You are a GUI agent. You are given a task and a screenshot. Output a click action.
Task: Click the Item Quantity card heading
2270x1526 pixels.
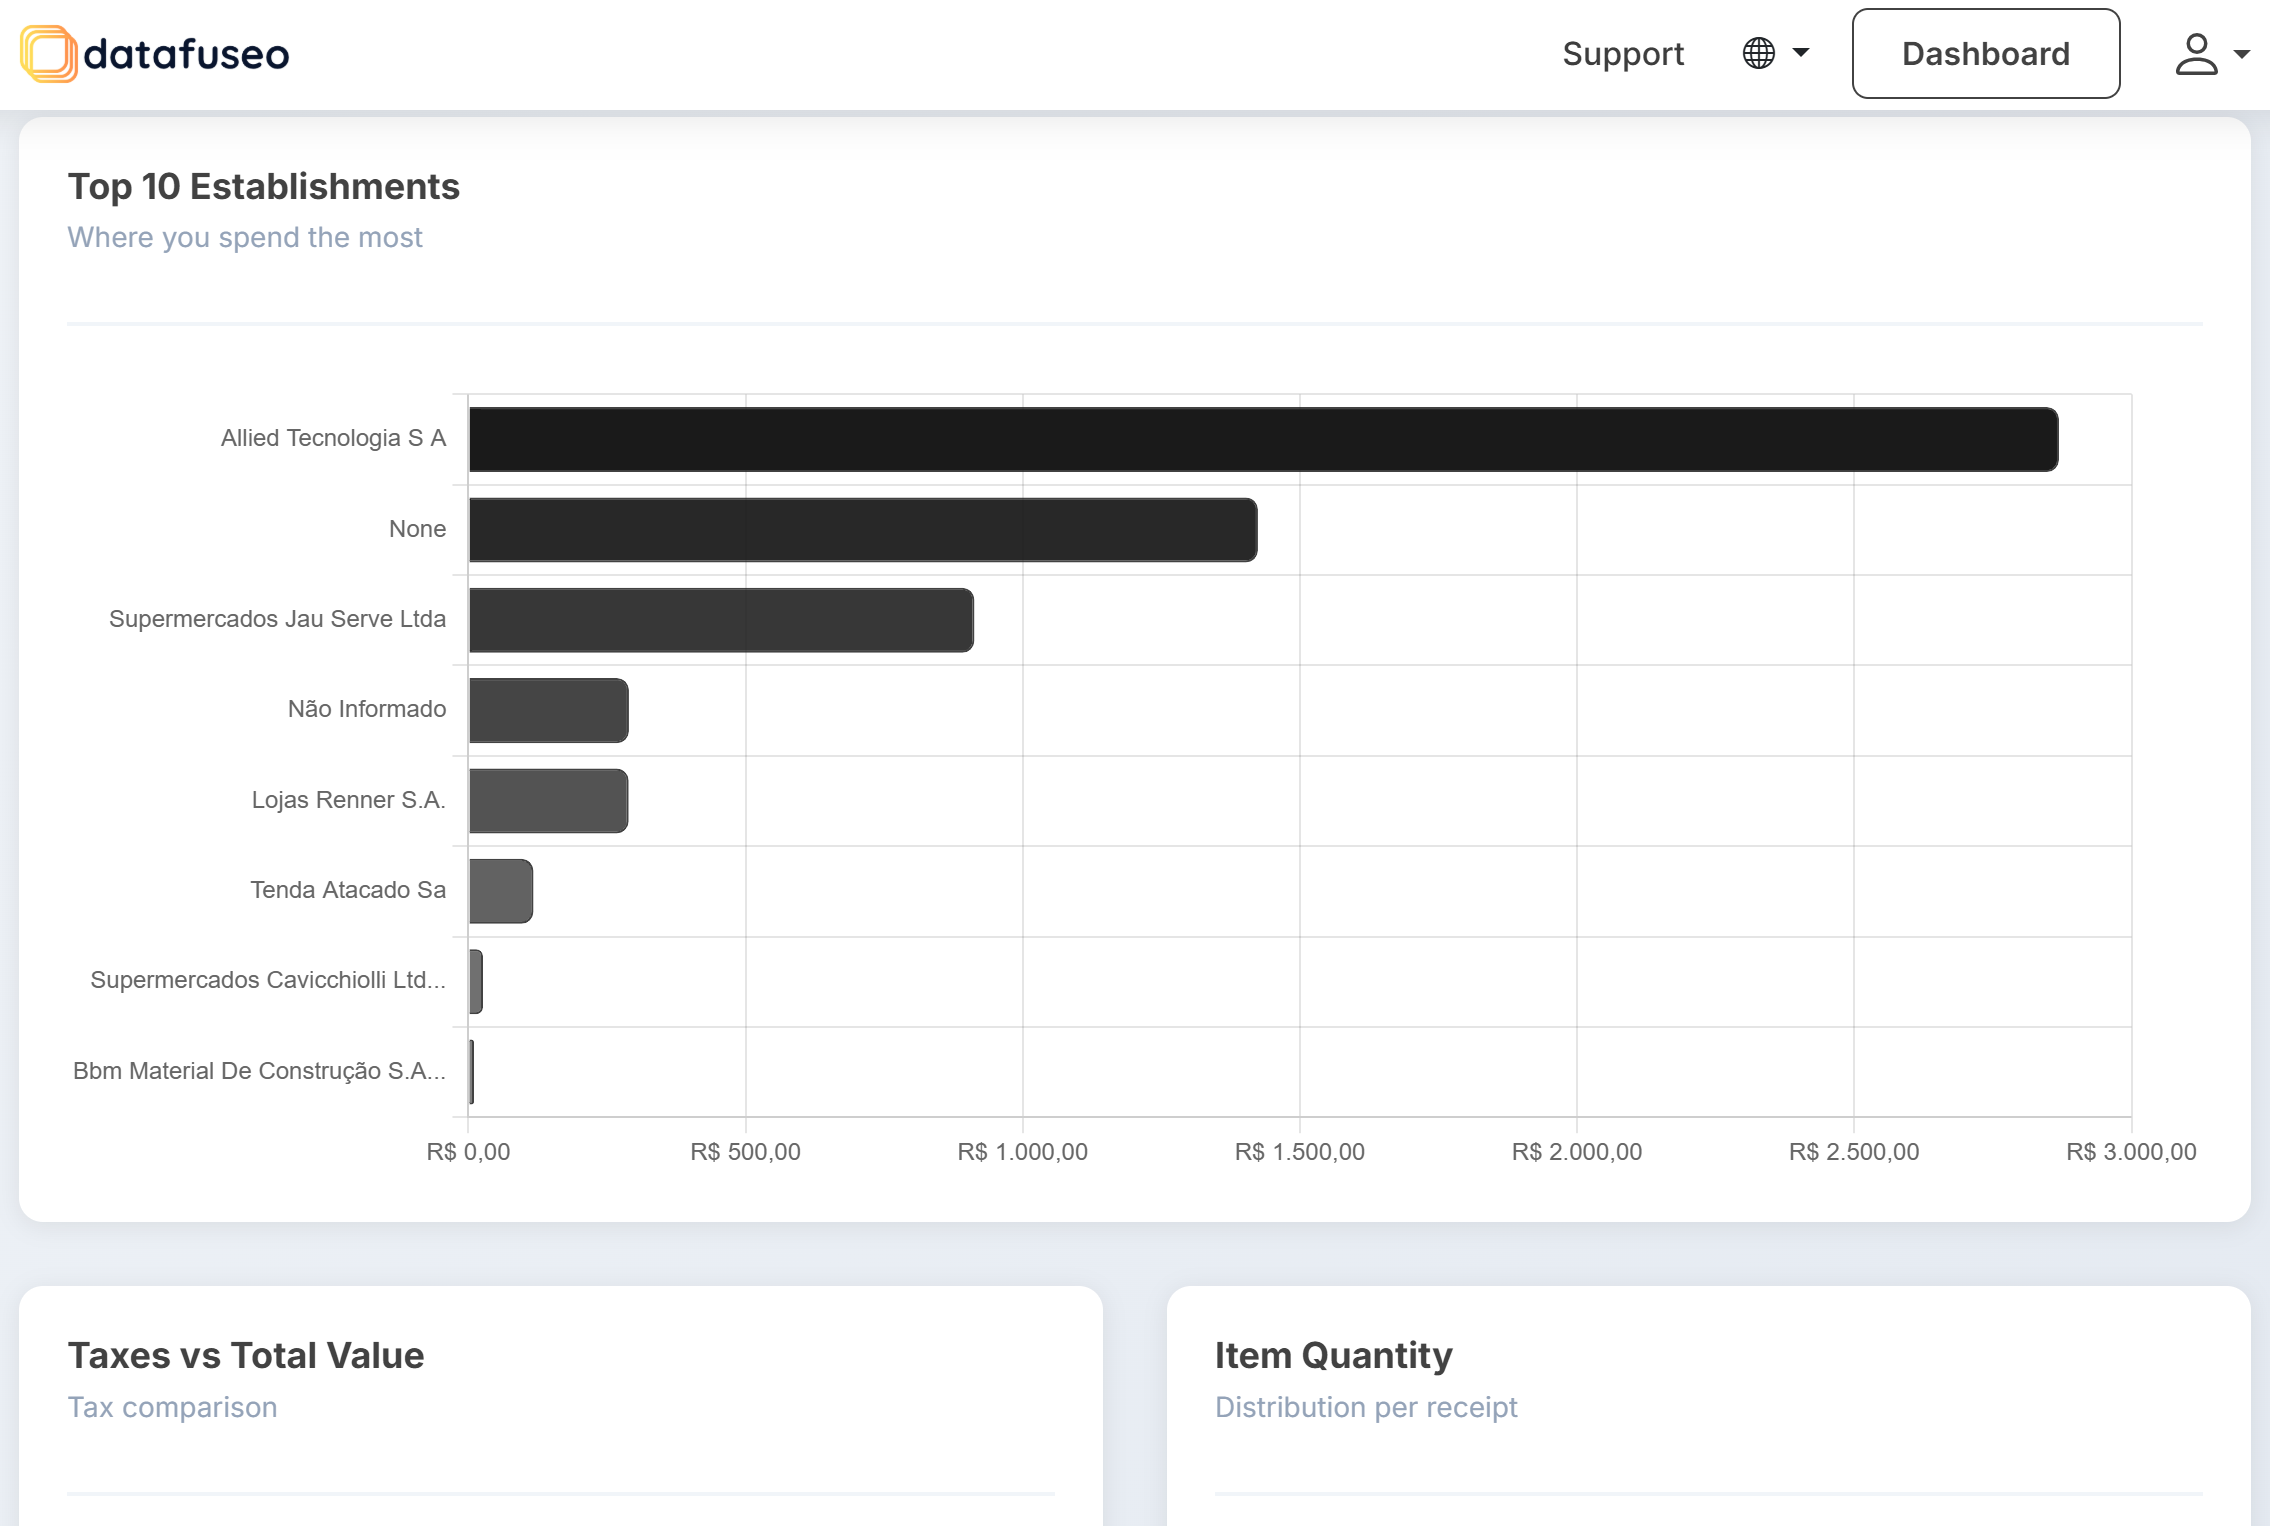coord(1333,1356)
